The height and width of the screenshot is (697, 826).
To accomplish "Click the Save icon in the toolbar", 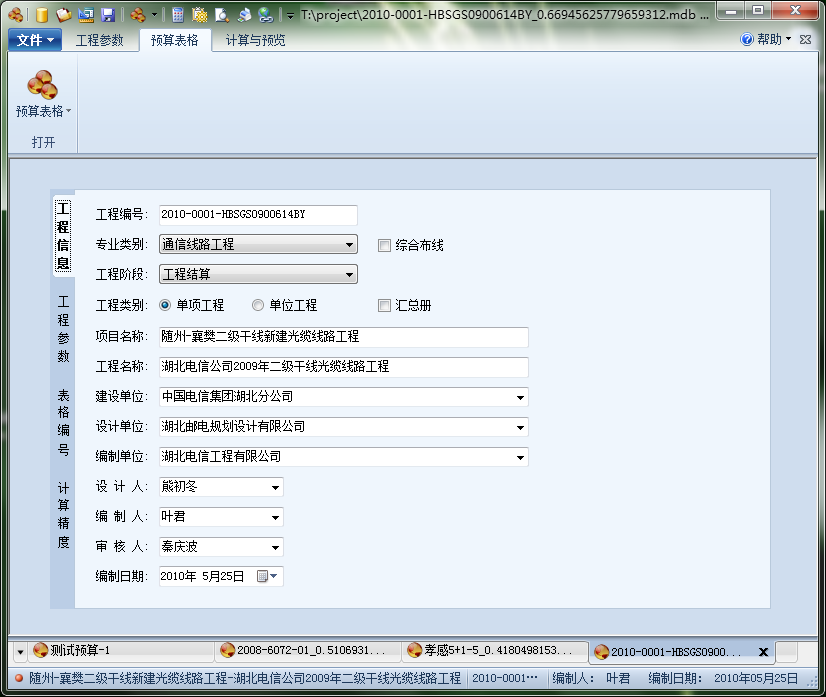I will click(107, 13).
